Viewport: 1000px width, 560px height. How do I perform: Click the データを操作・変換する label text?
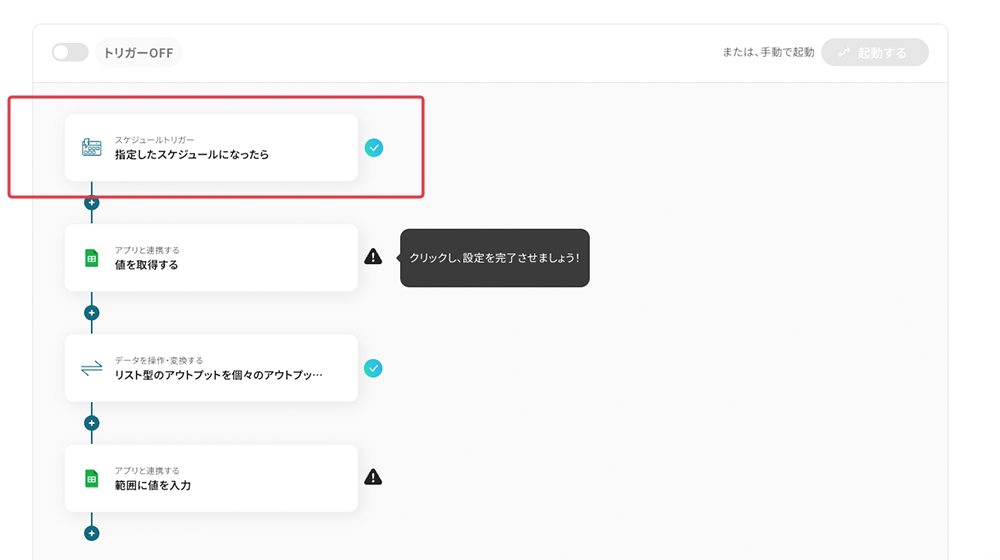click(x=159, y=360)
